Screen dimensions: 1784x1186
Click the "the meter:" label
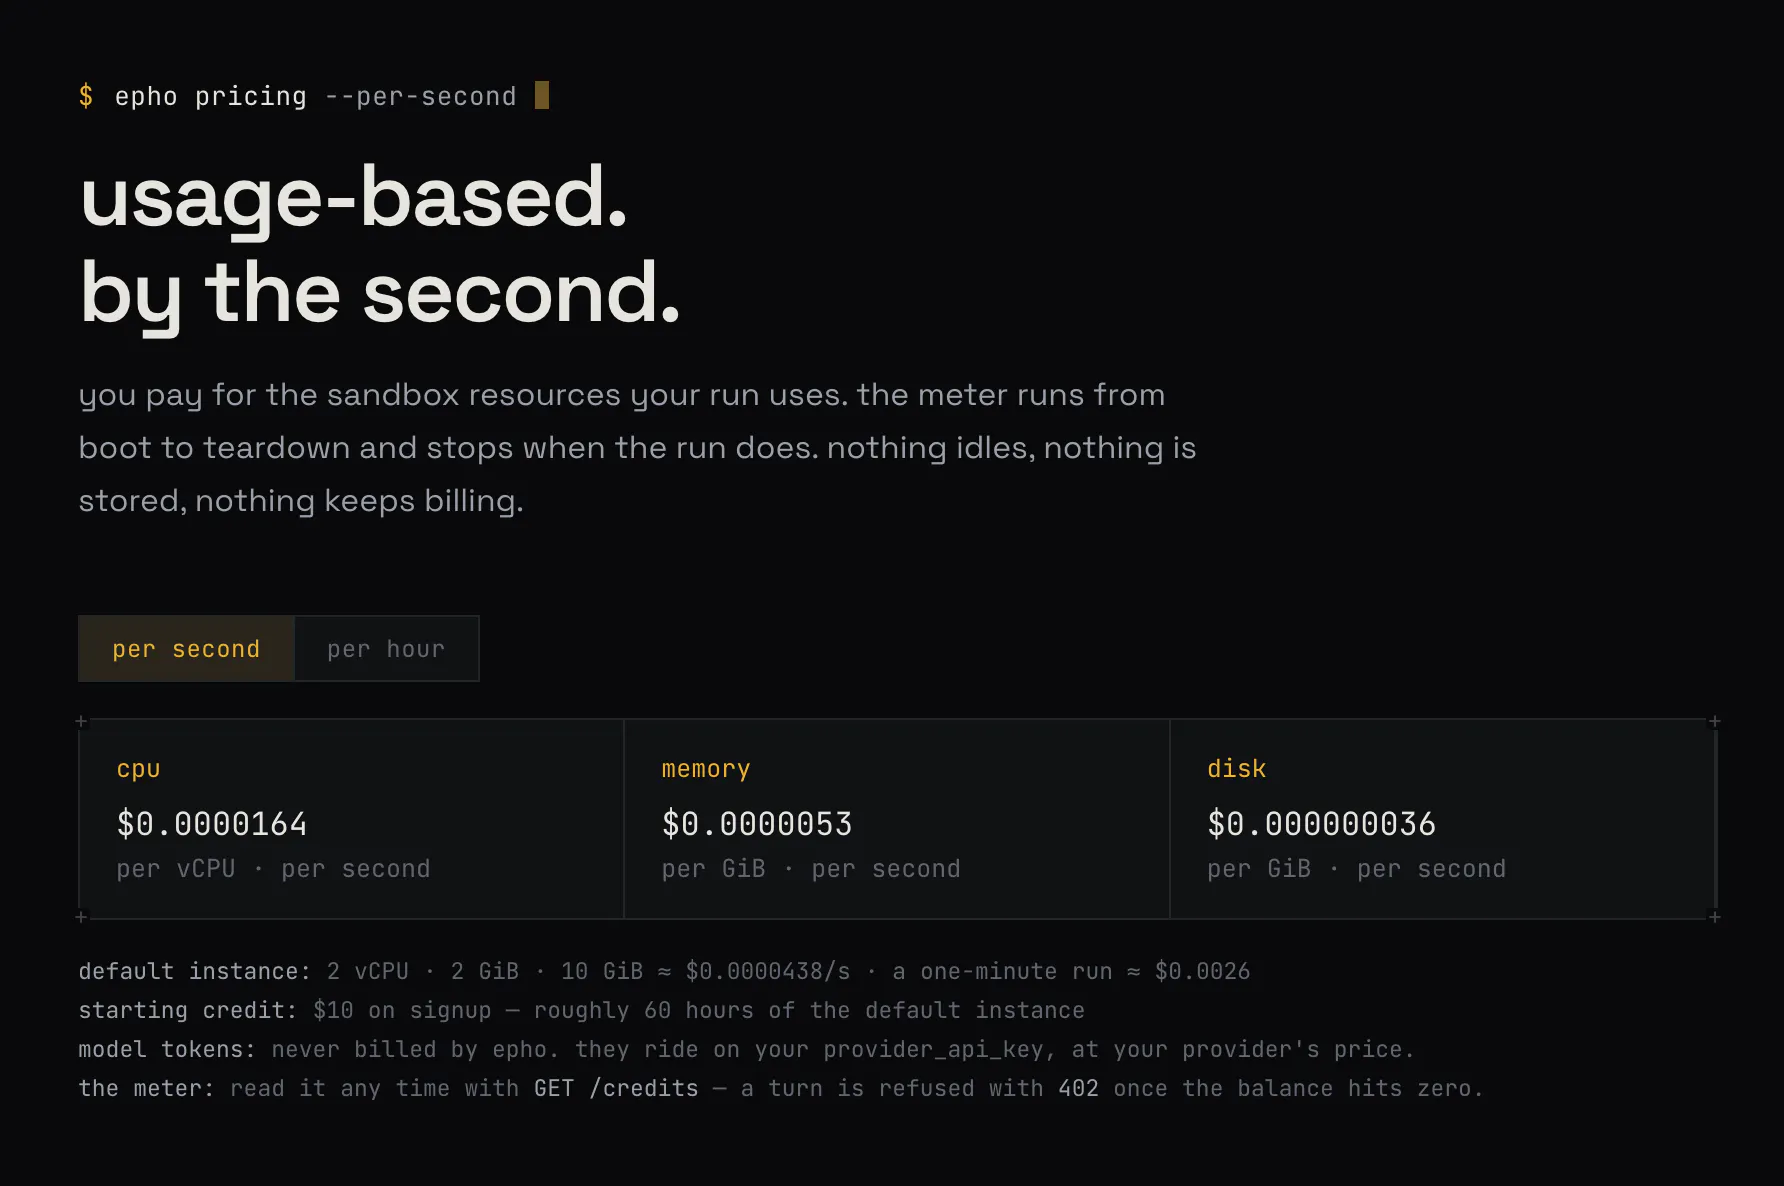(147, 1089)
